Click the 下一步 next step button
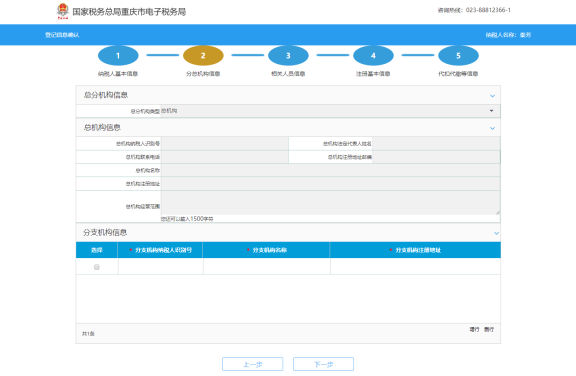The image size is (576, 376). coord(324,364)
